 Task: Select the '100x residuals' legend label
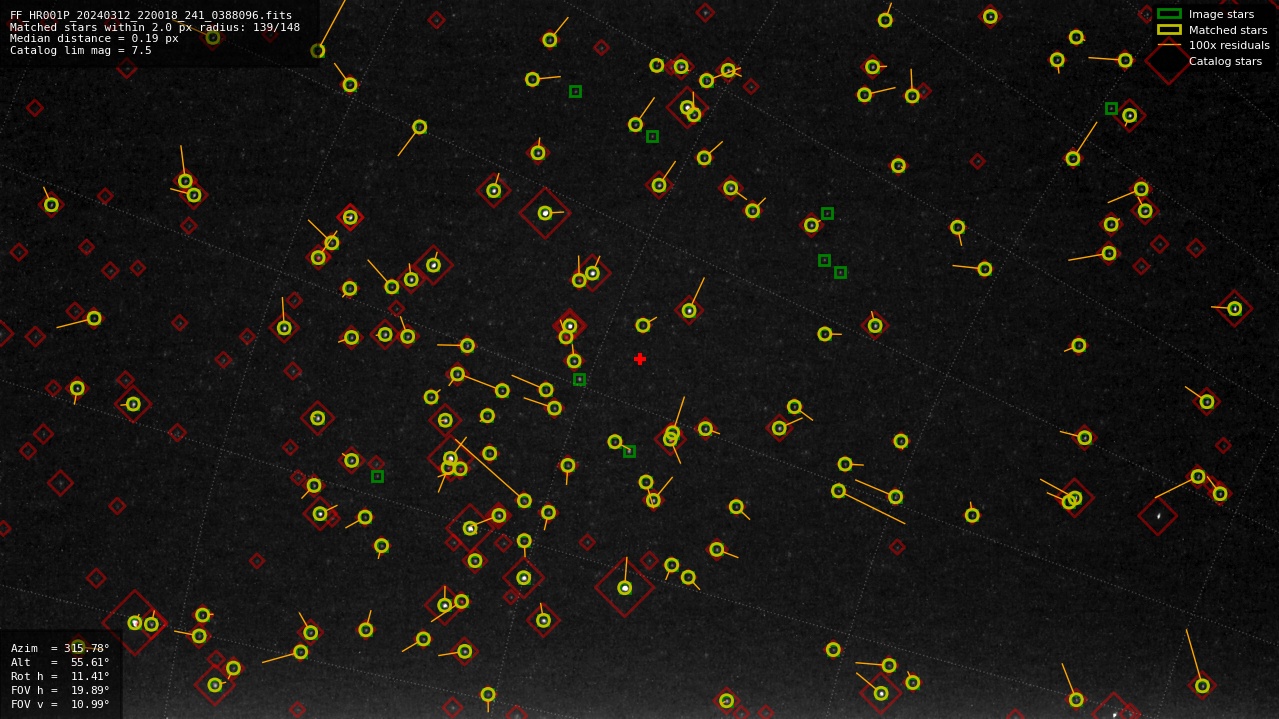1229,45
